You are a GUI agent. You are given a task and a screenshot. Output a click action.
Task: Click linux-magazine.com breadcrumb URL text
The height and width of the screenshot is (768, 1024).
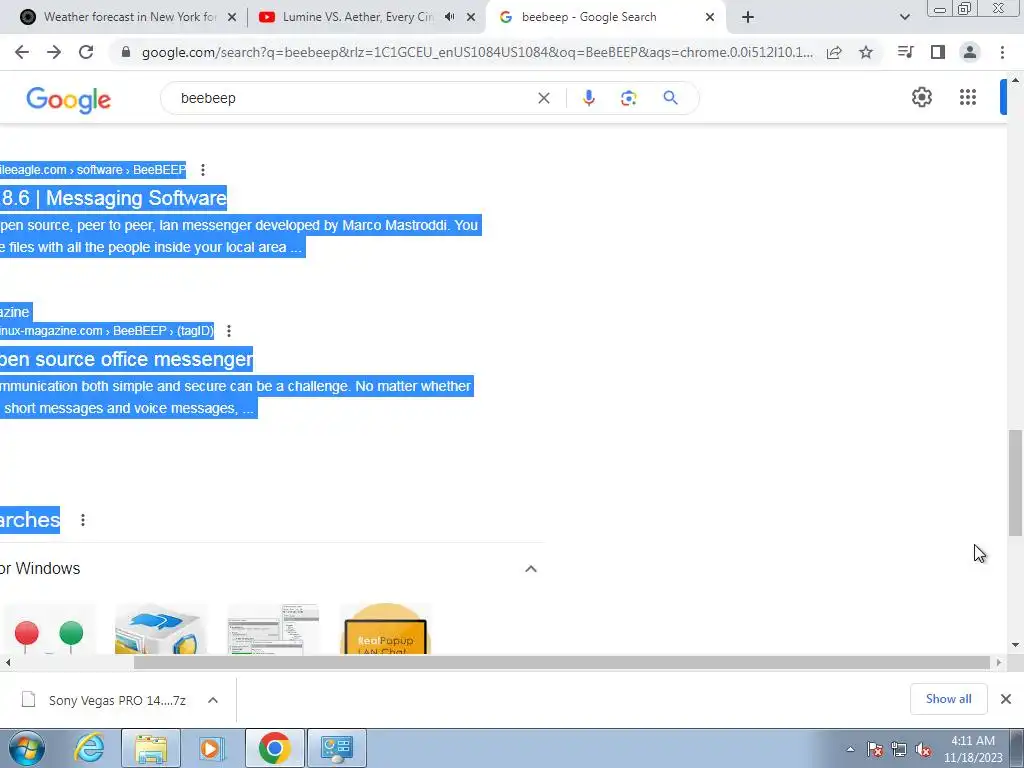106,330
